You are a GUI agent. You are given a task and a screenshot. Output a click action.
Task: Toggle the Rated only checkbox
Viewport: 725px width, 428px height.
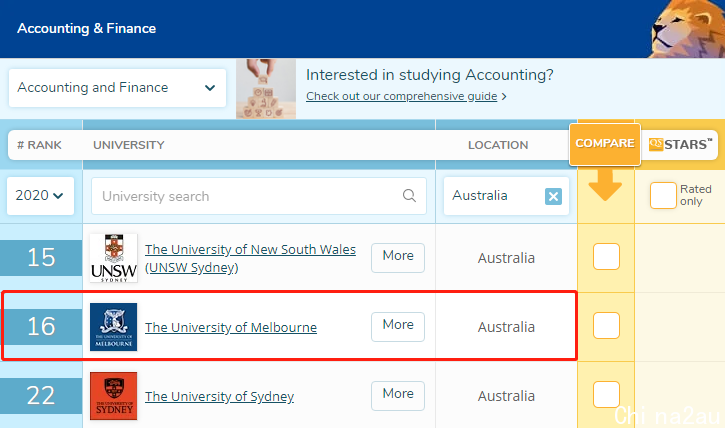point(663,196)
